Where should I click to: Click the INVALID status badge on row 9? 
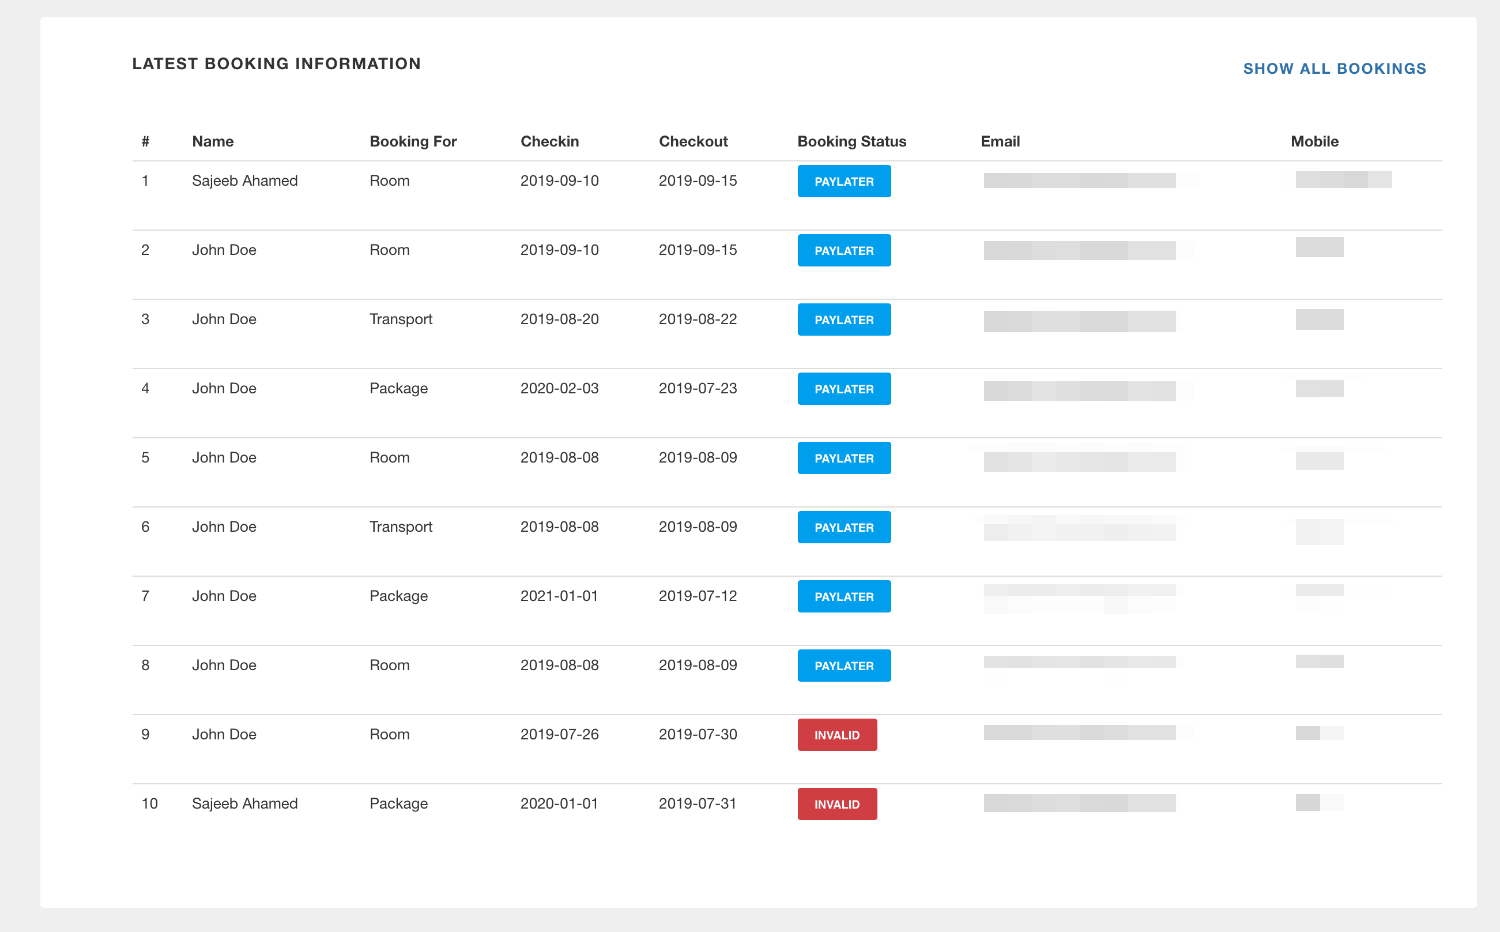837,734
